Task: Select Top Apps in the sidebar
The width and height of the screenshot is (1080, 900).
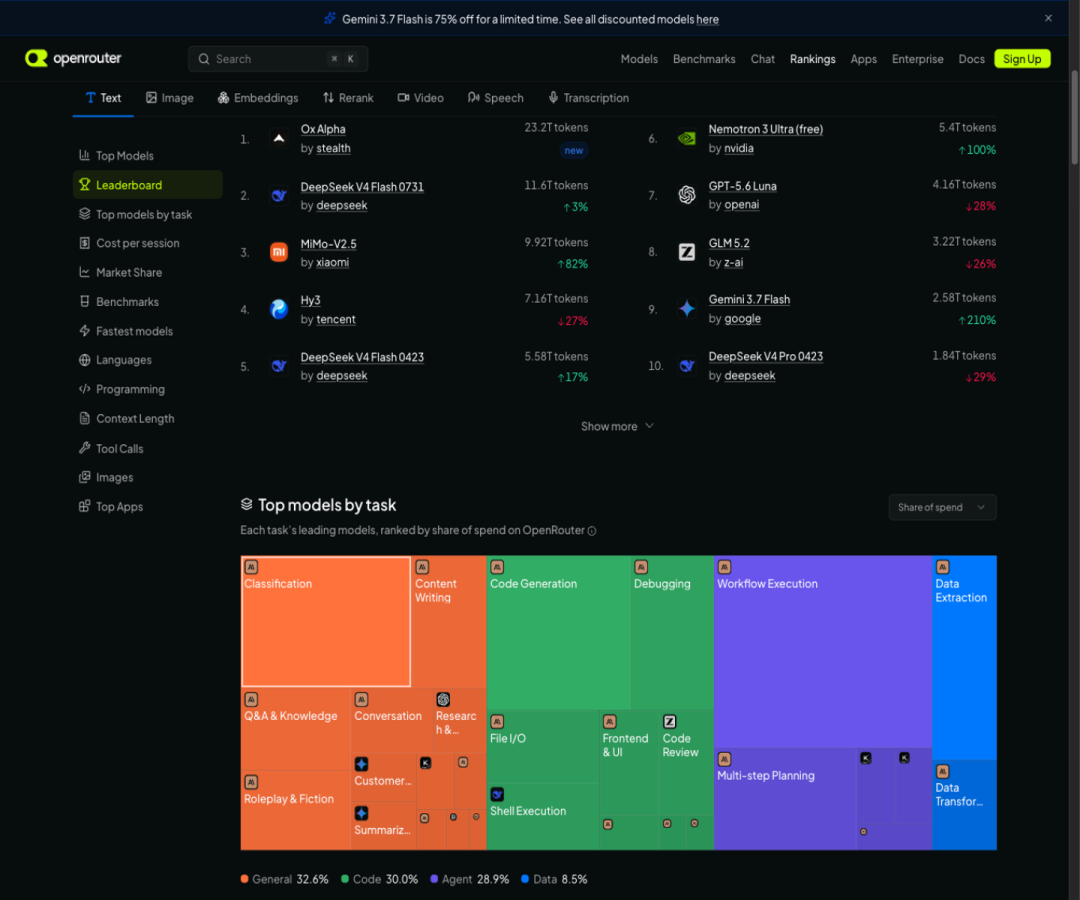Action: [147, 507]
